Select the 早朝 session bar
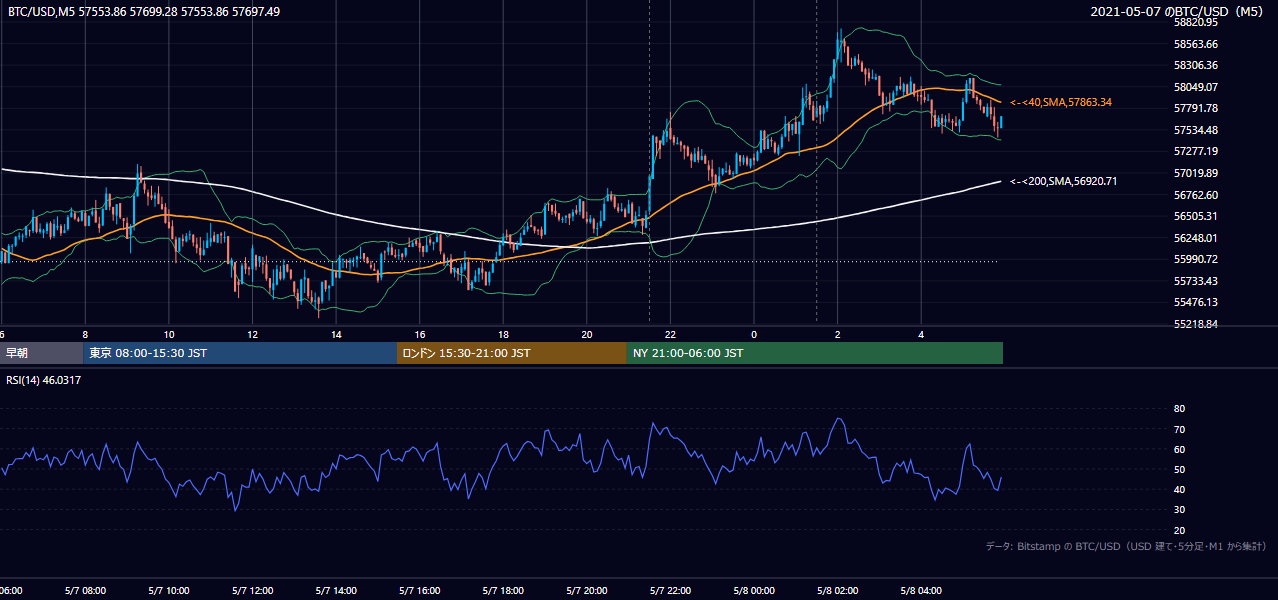Viewport: 1278px width, 600px height. [x=41, y=353]
